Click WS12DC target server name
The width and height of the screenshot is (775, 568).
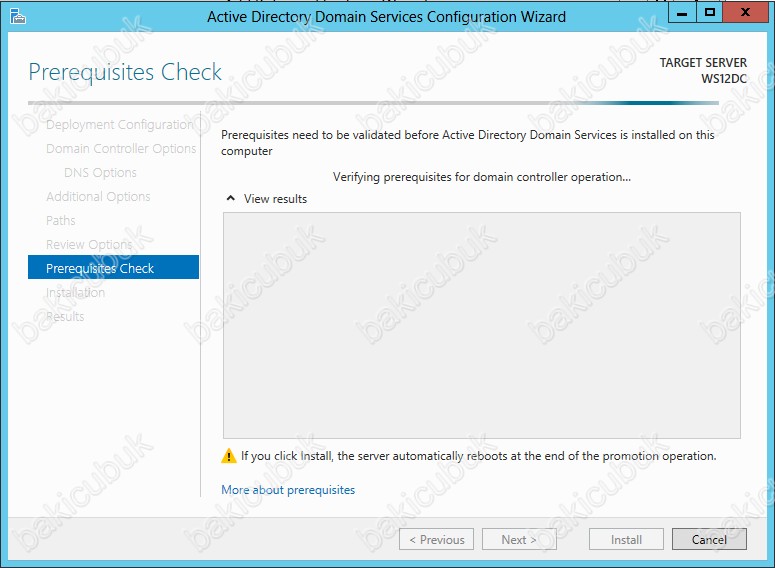coord(724,79)
